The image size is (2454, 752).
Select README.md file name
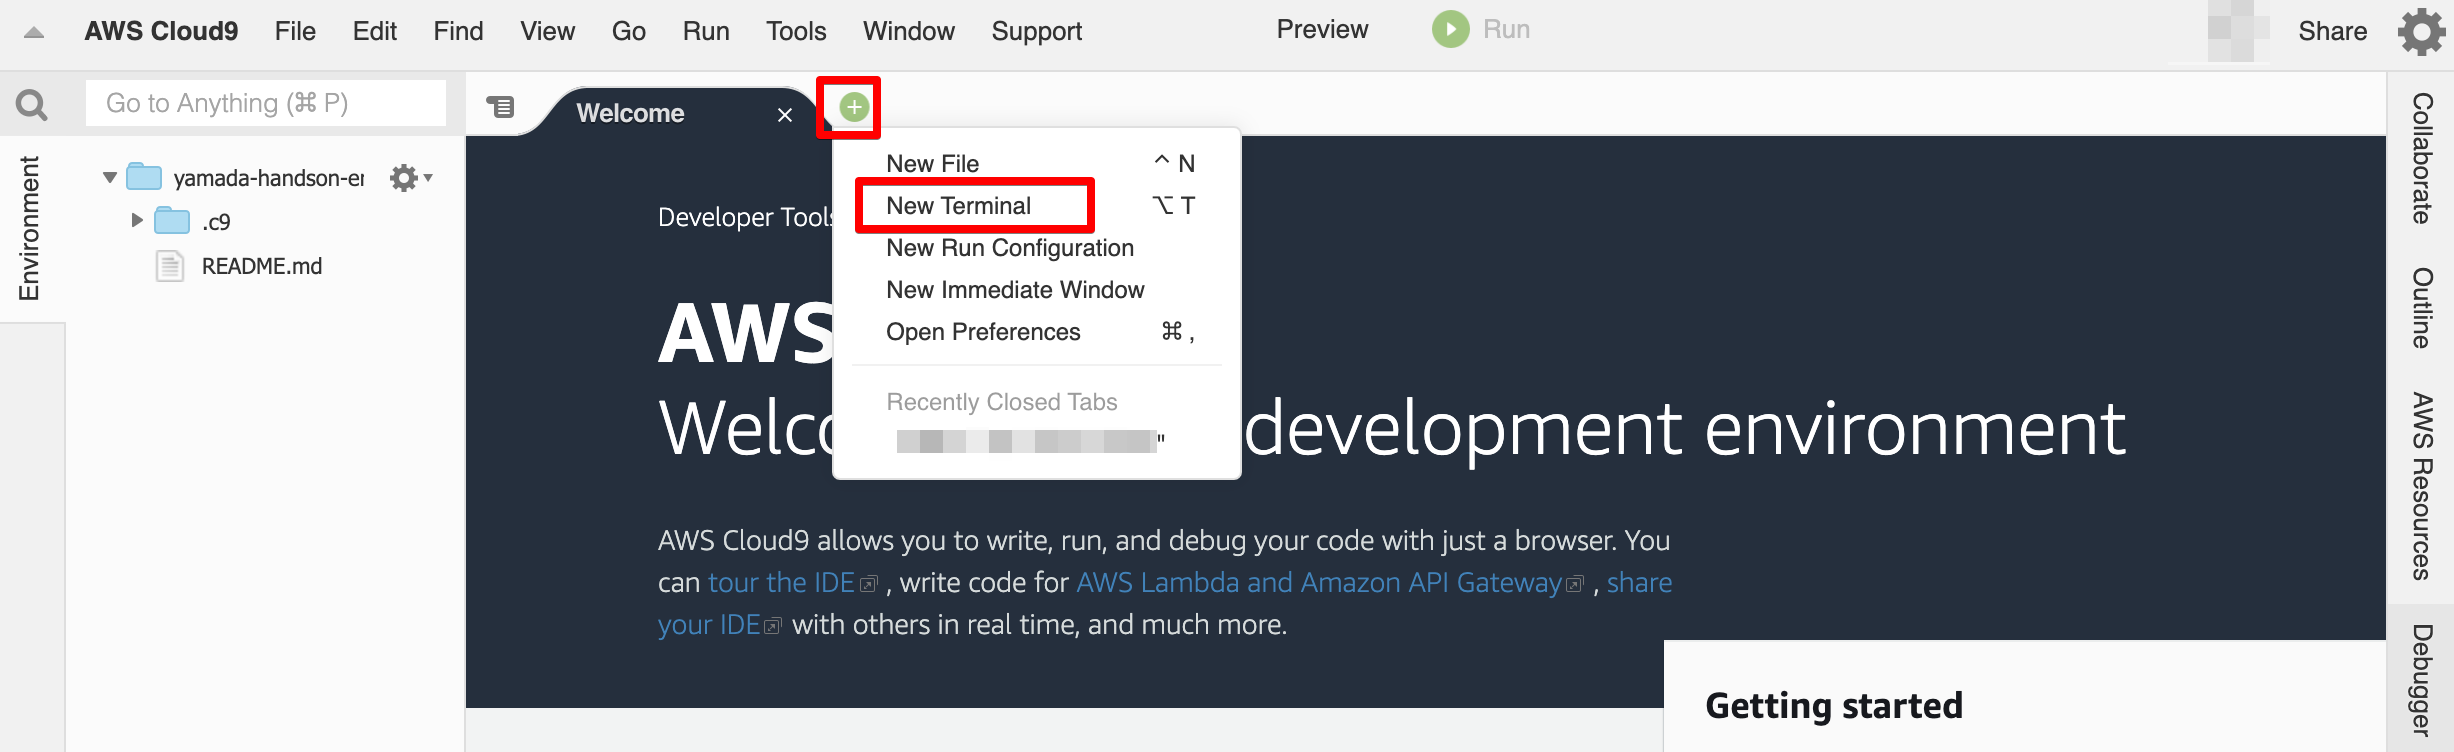click(262, 266)
